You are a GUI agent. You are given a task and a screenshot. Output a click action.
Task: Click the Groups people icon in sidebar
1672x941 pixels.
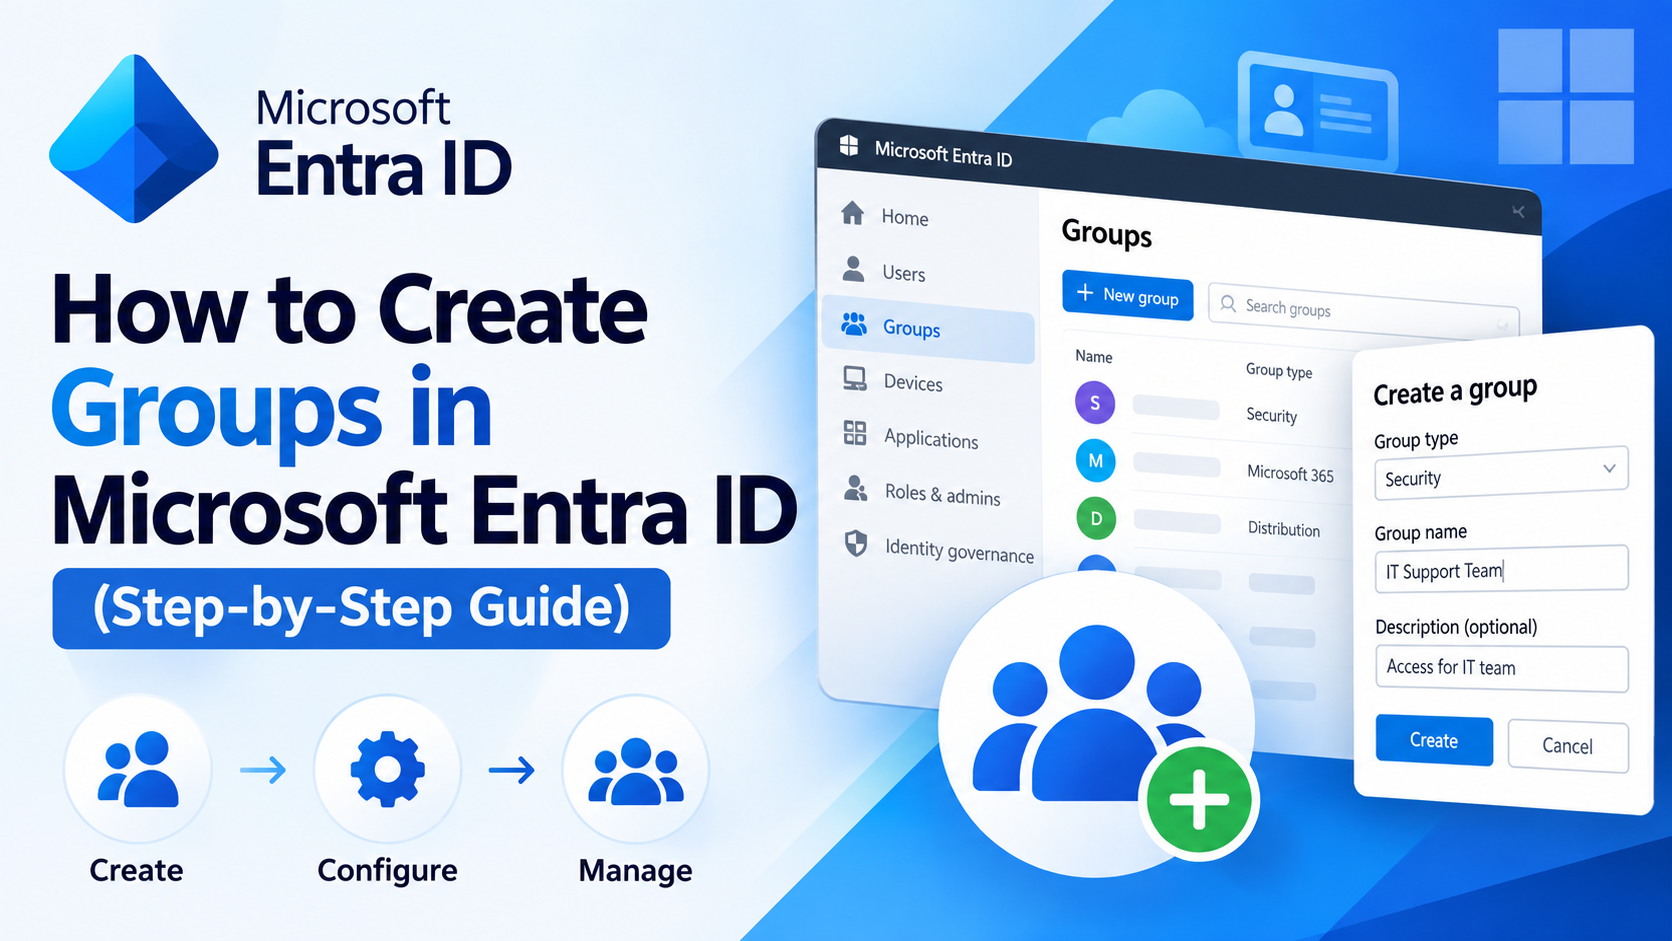point(854,324)
